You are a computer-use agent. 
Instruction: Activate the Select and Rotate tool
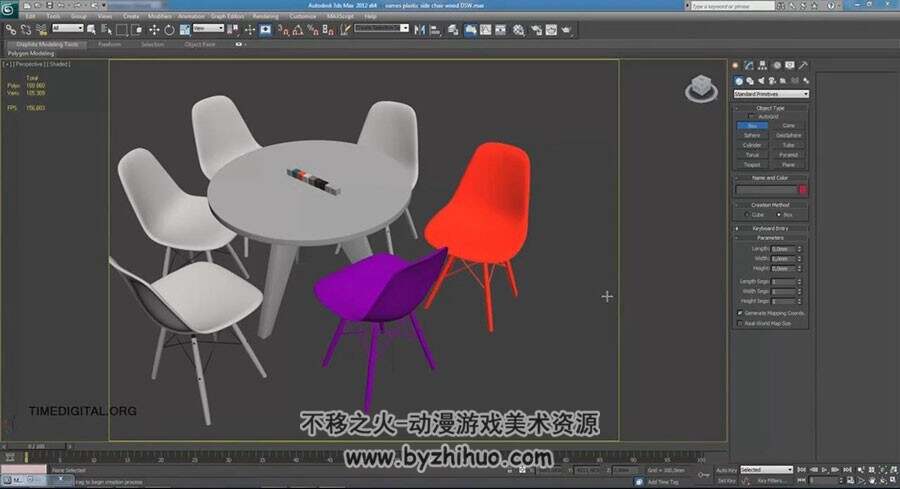169,29
